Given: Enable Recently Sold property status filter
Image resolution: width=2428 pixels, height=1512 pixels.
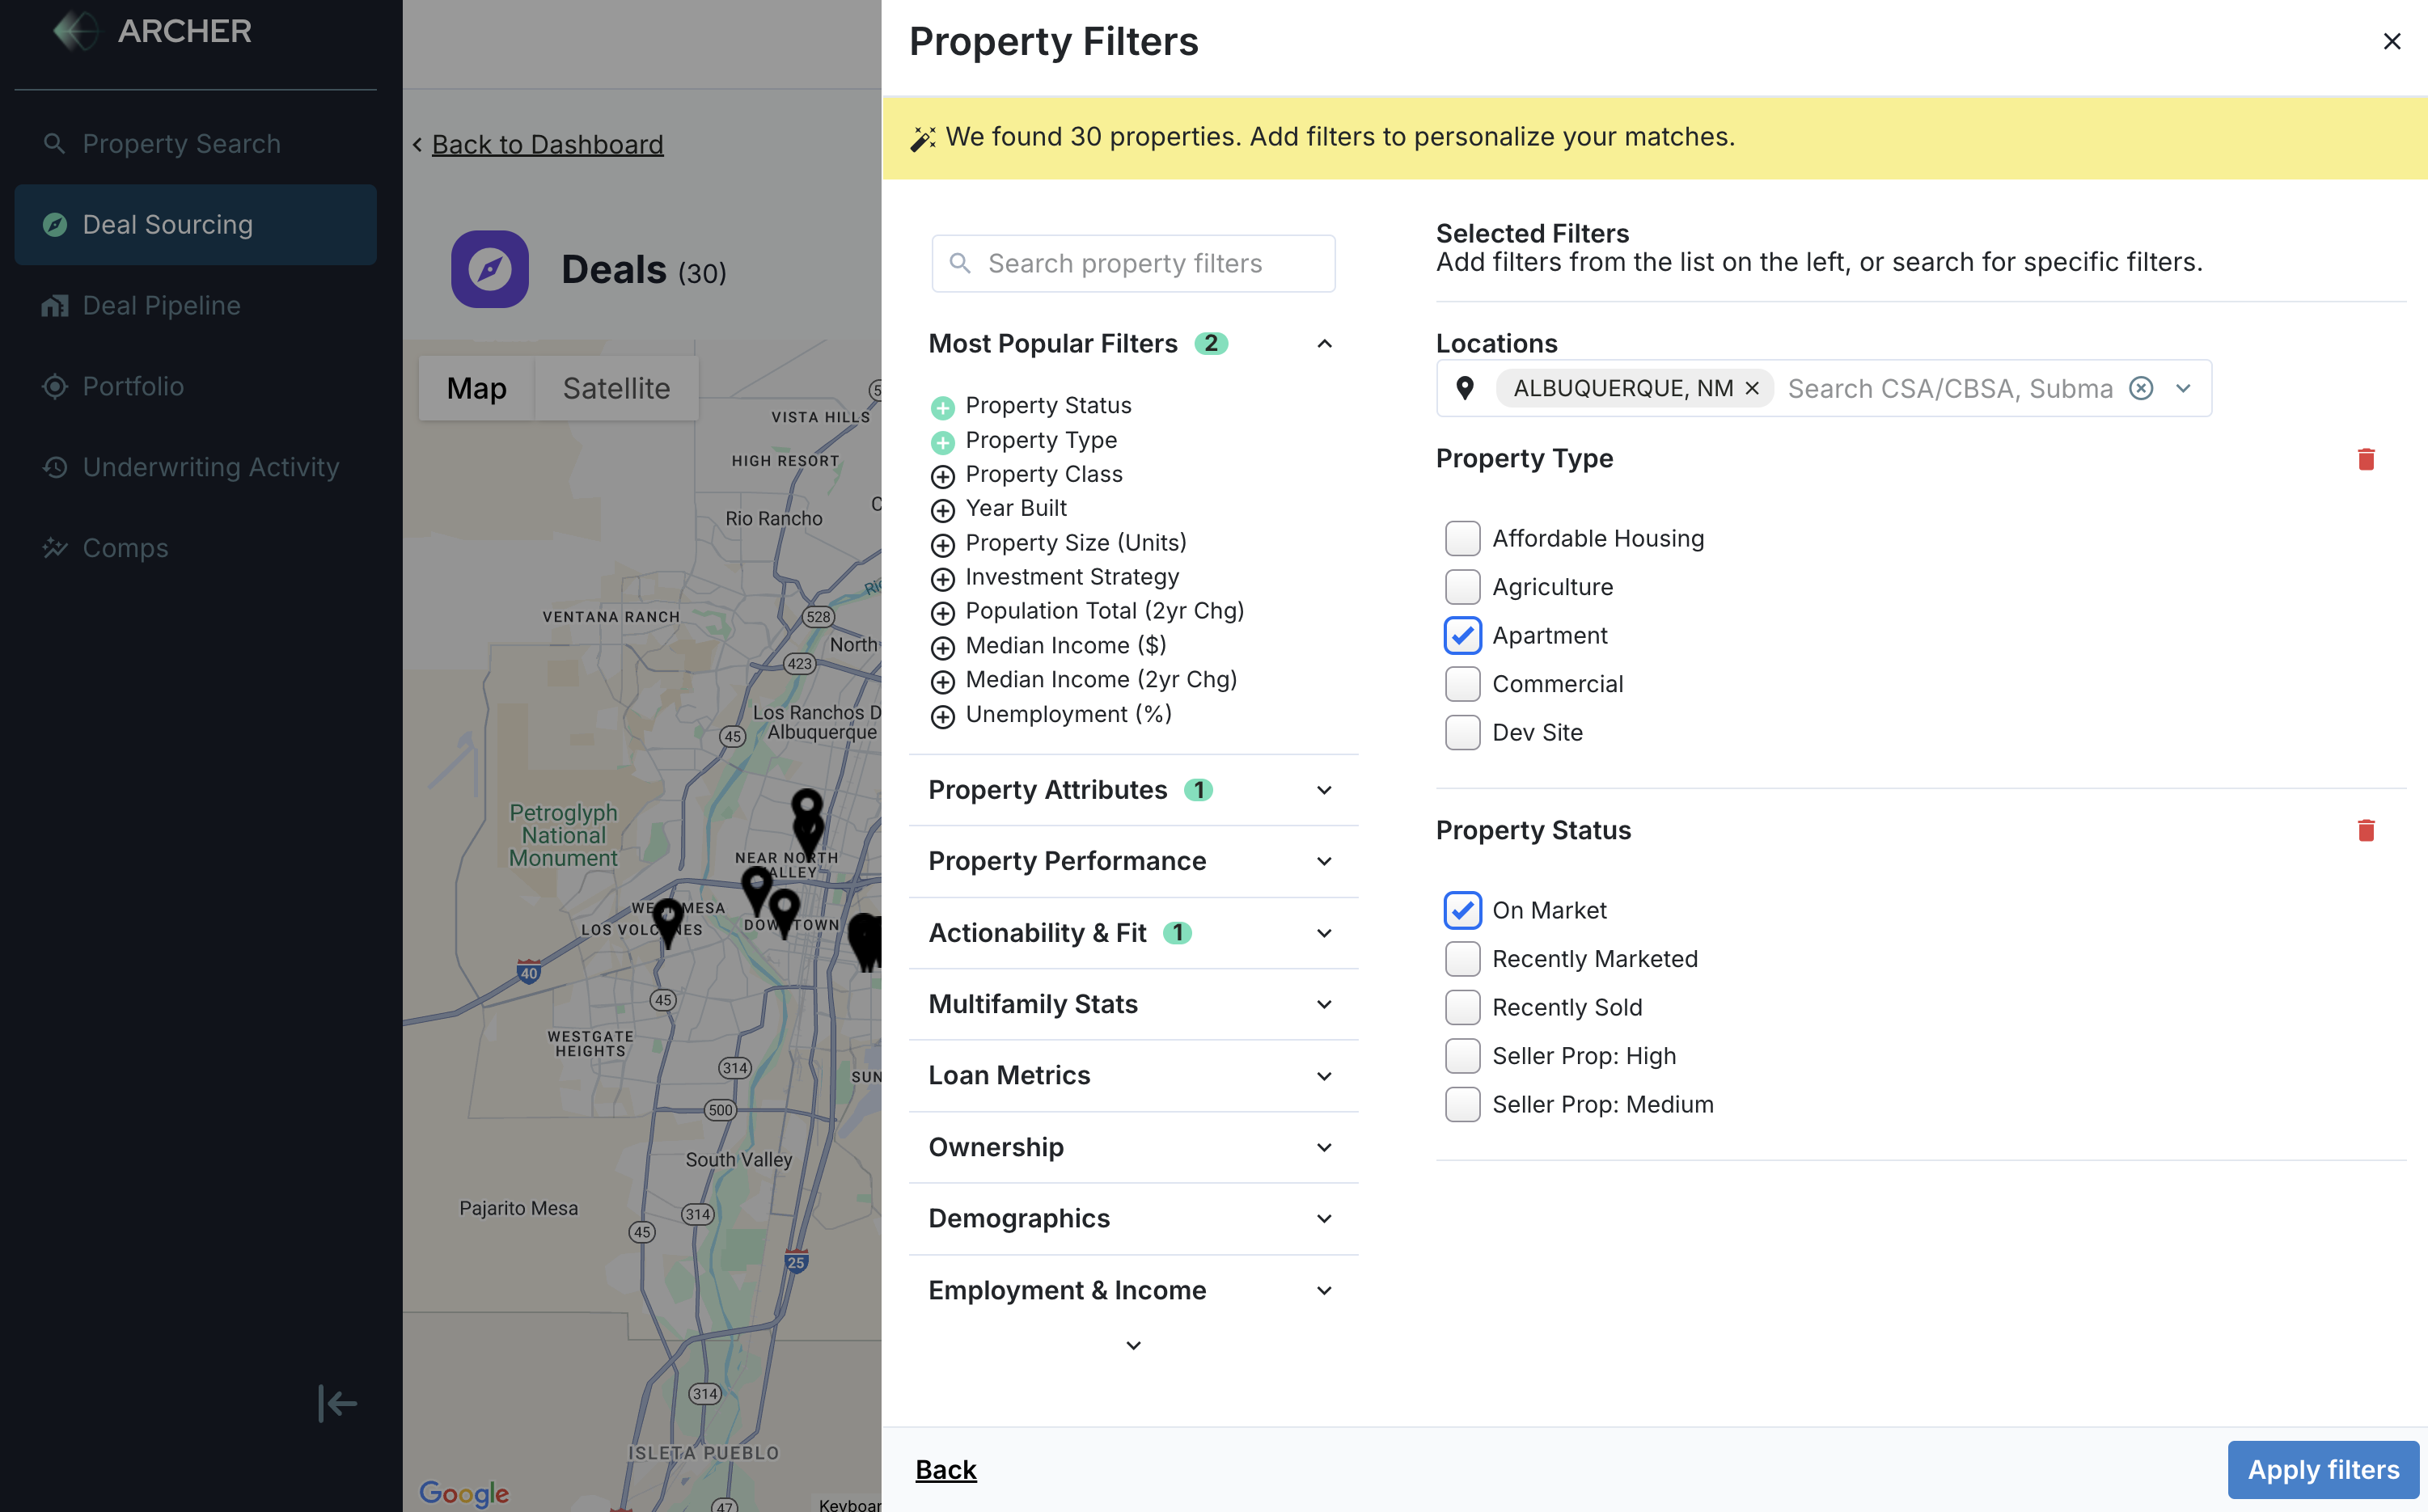Looking at the screenshot, I should (1461, 1007).
